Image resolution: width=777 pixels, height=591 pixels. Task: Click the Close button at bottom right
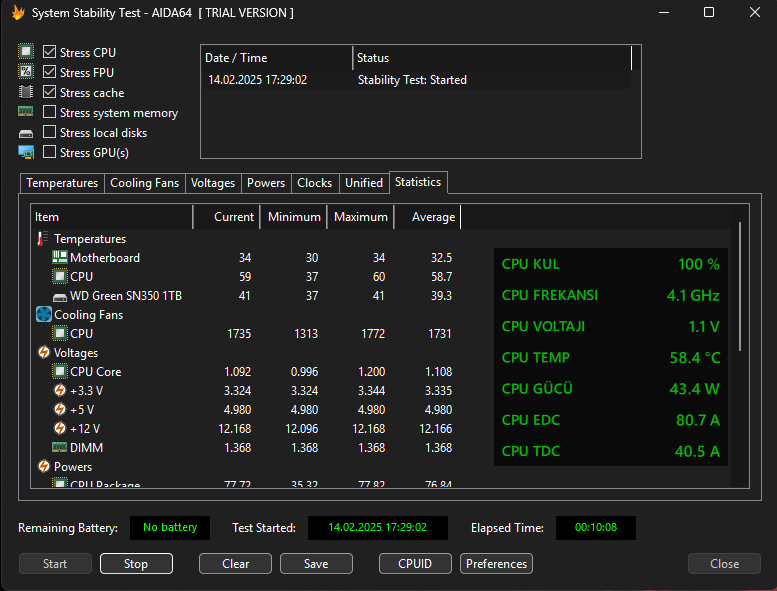click(x=724, y=564)
